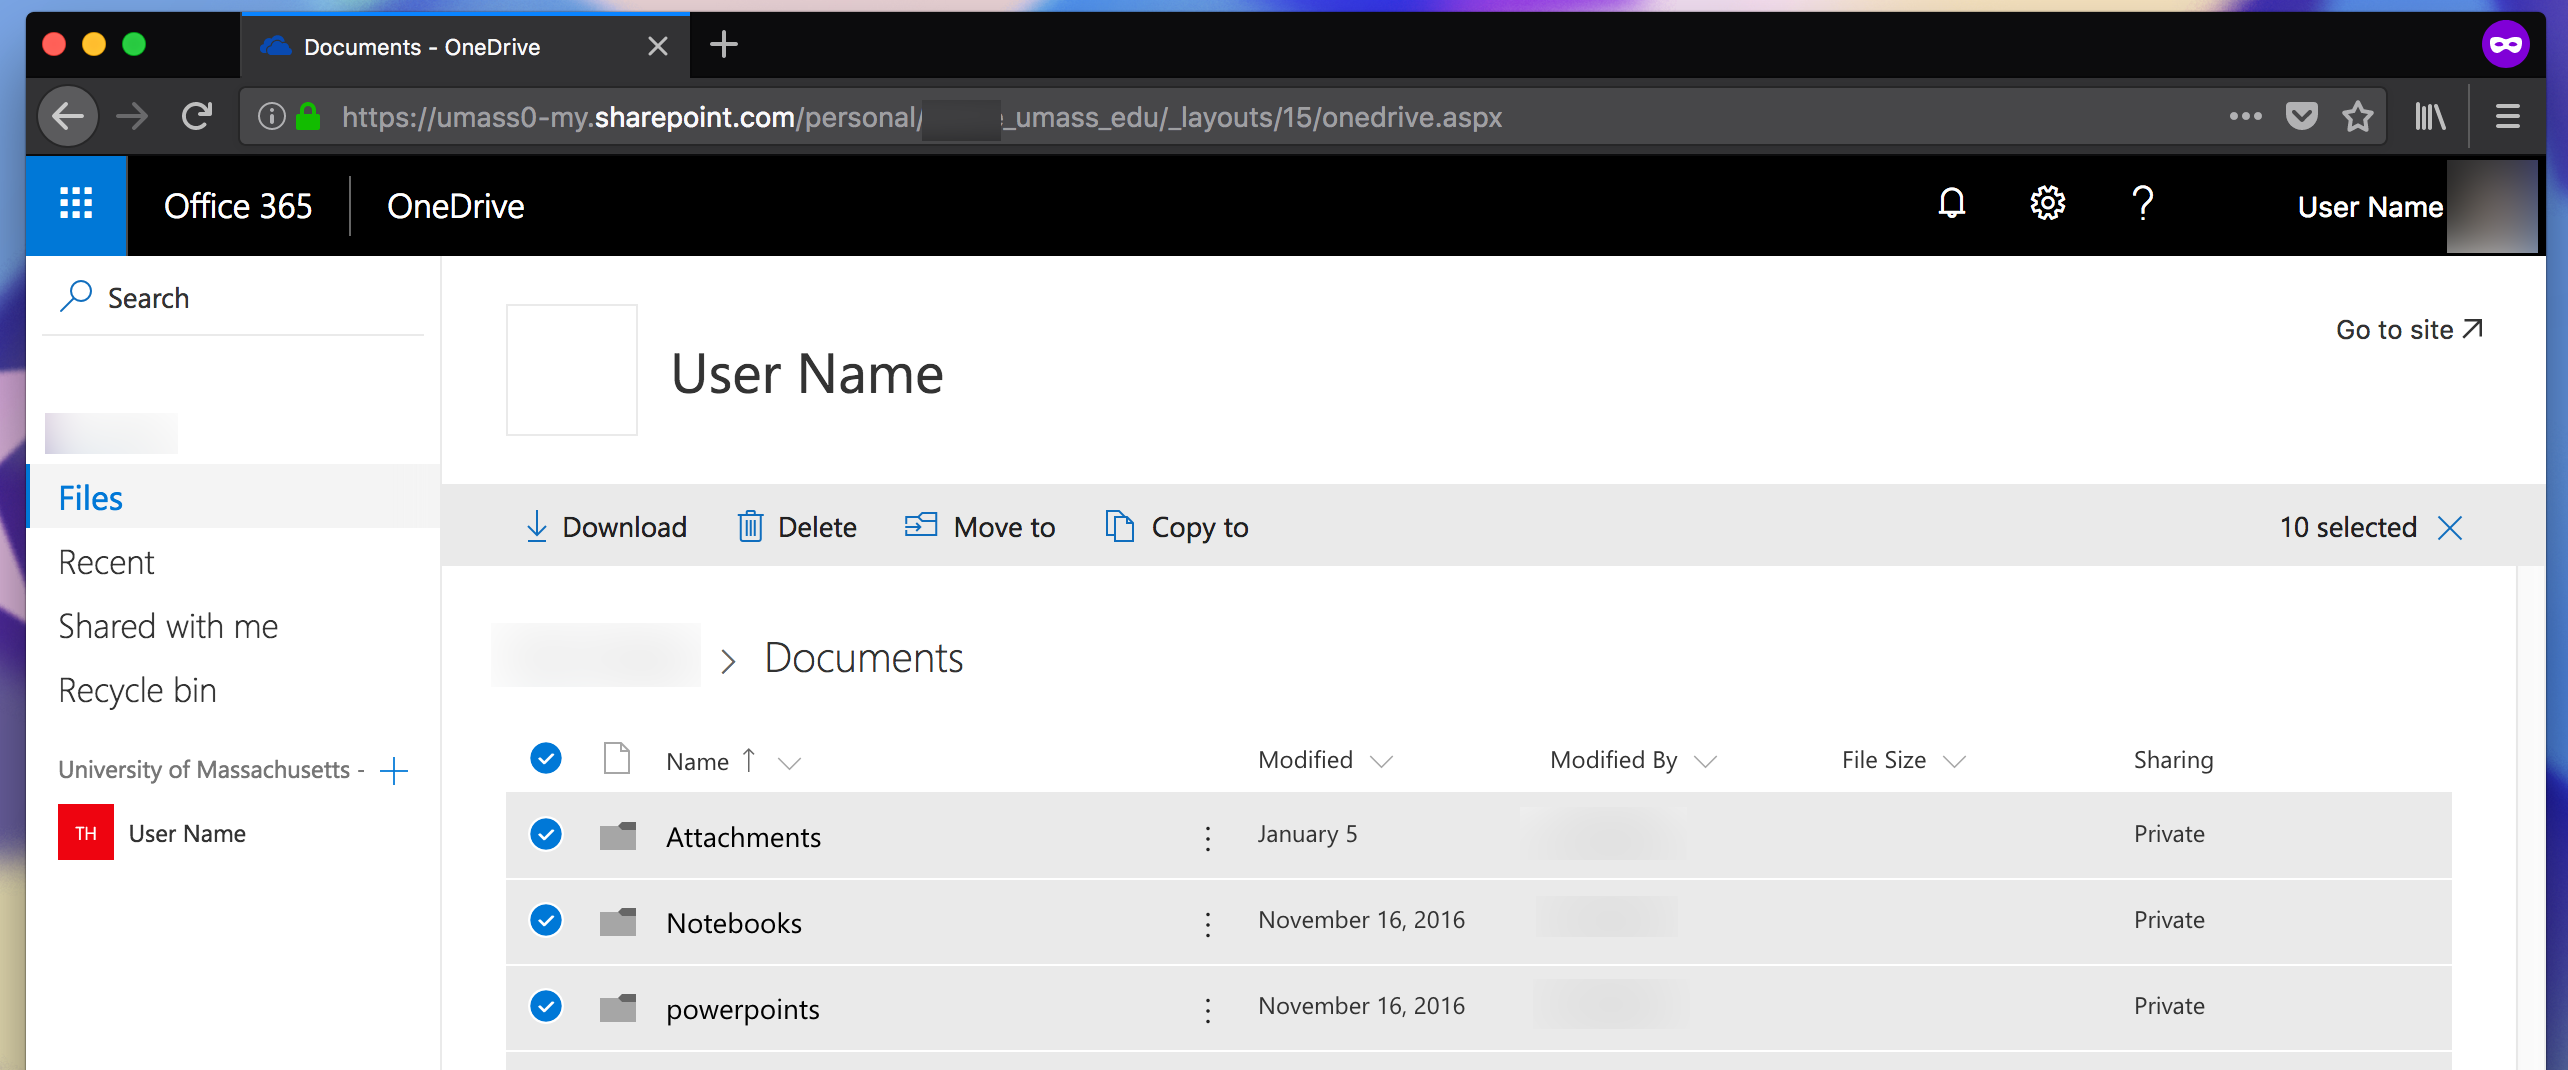The height and width of the screenshot is (1070, 2568).
Task: Click the browser back arrow
Action: tap(68, 117)
